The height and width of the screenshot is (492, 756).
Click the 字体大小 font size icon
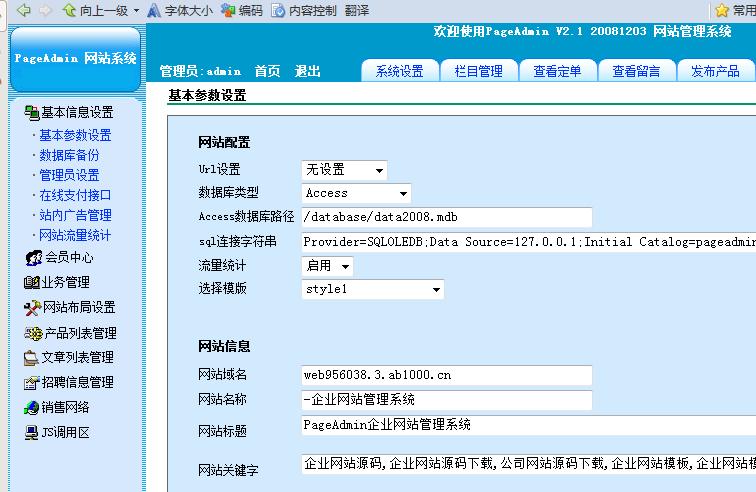tap(154, 10)
